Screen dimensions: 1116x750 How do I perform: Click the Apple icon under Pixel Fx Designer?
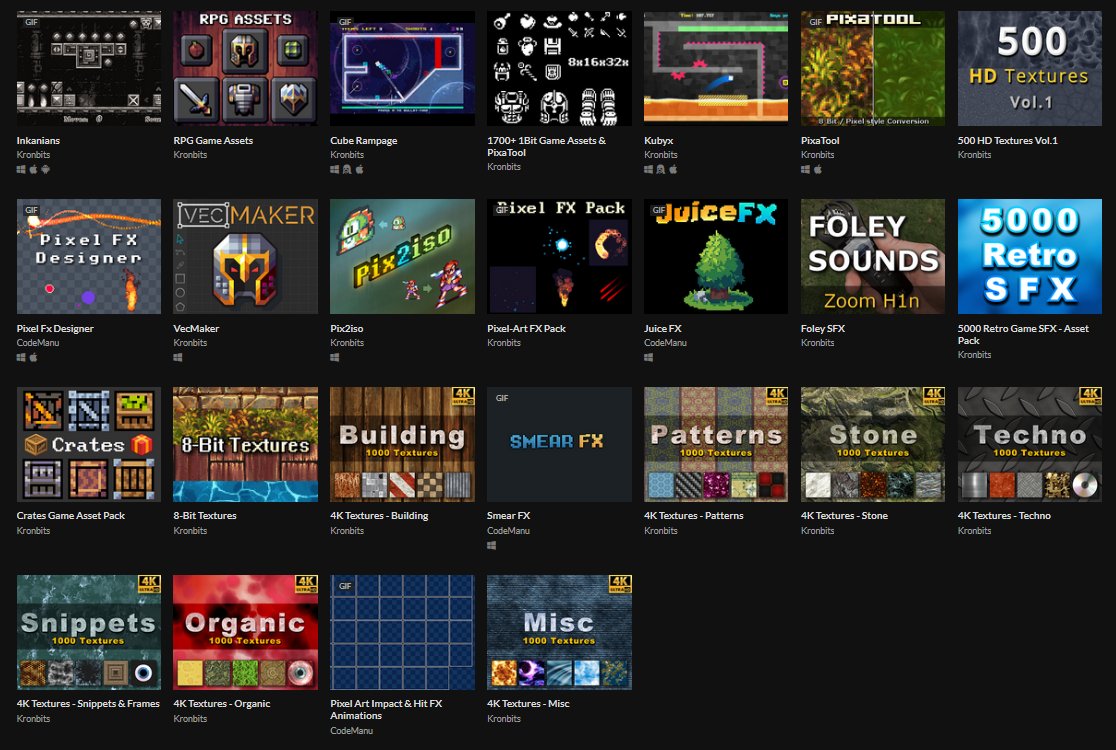[x=33, y=357]
